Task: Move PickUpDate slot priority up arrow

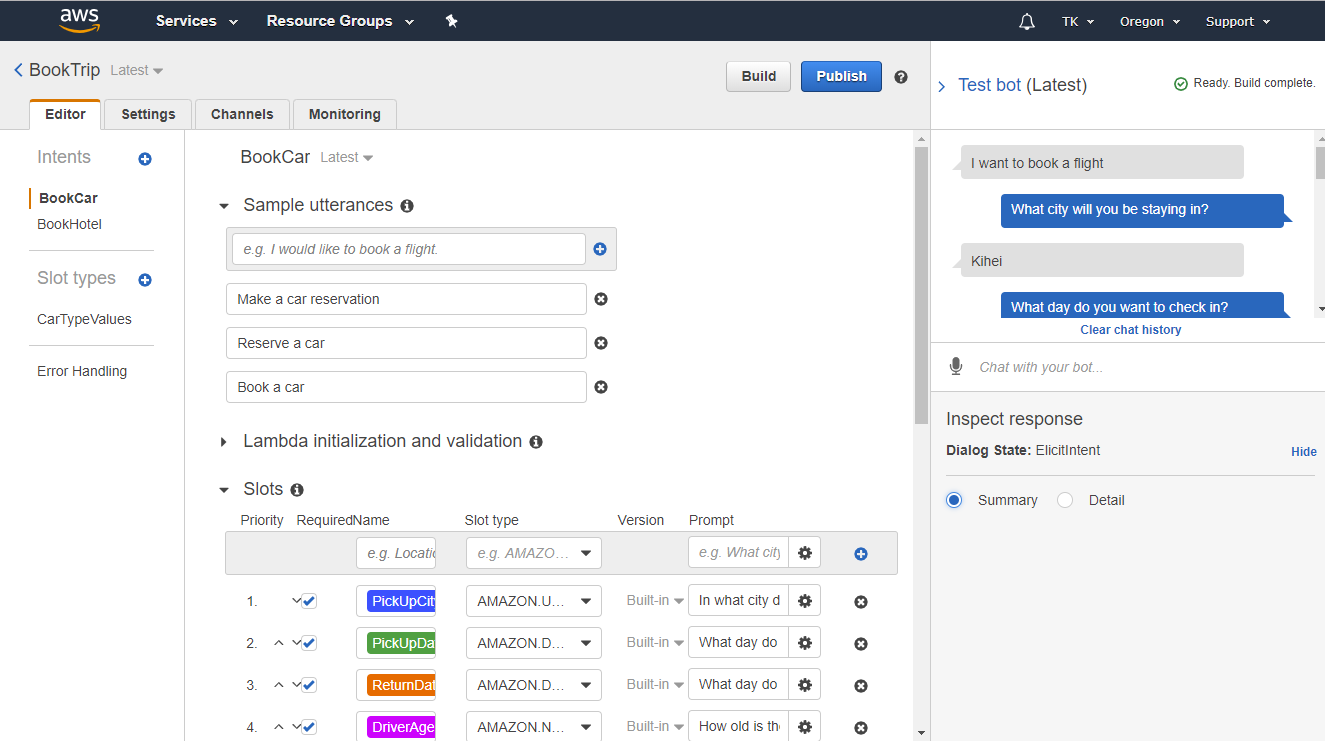Action: coord(279,643)
